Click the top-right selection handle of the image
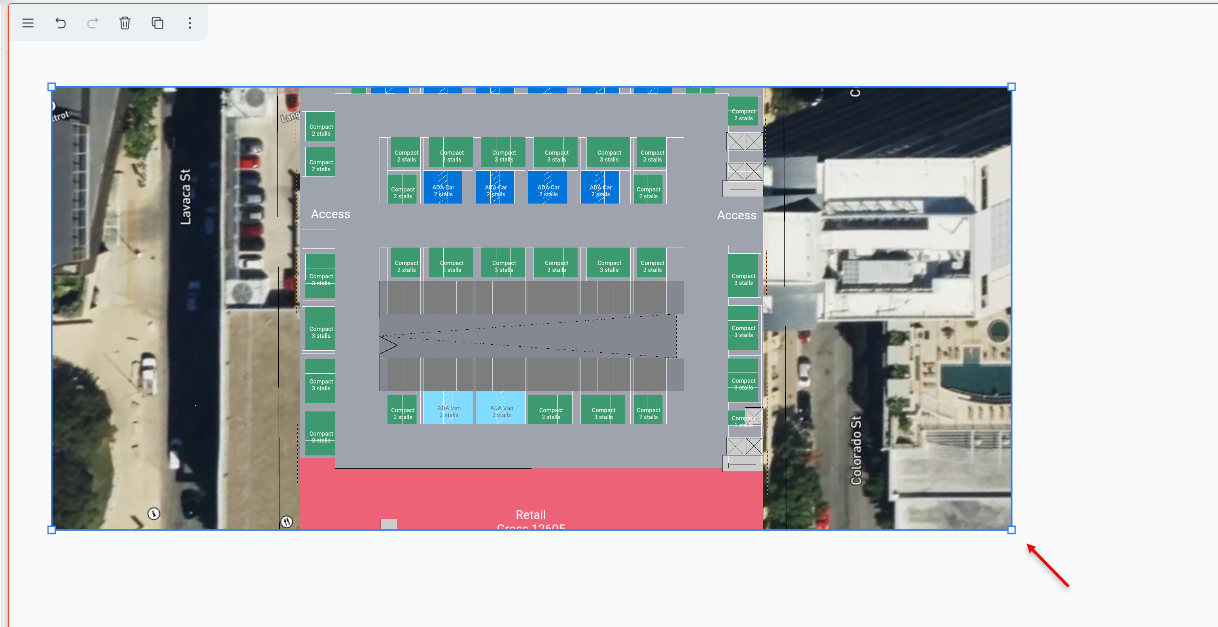 [x=1011, y=87]
